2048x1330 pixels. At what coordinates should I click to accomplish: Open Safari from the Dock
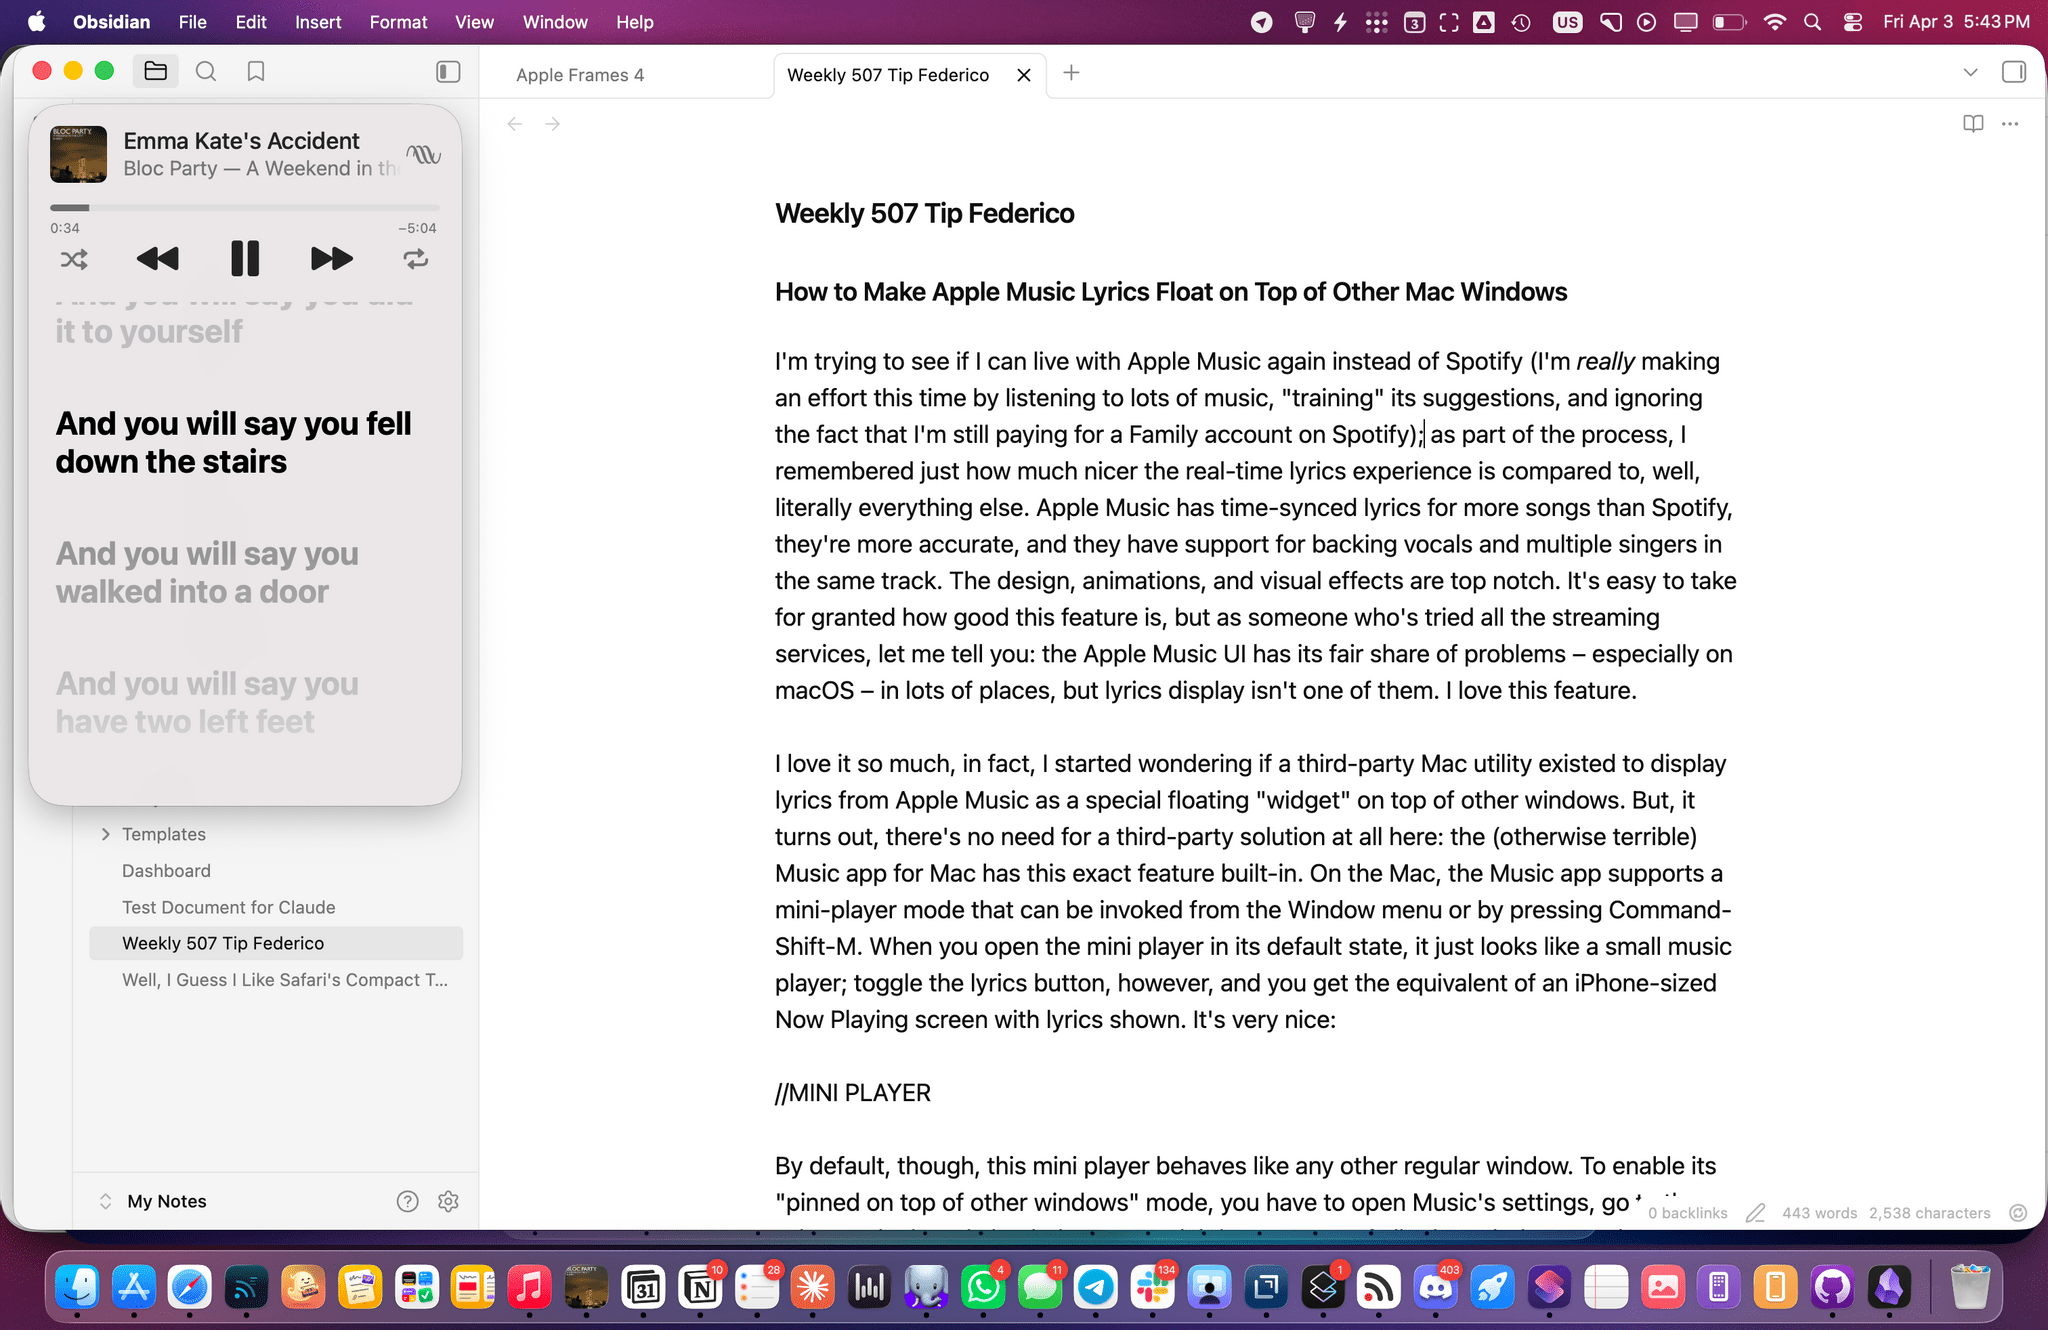(190, 1287)
